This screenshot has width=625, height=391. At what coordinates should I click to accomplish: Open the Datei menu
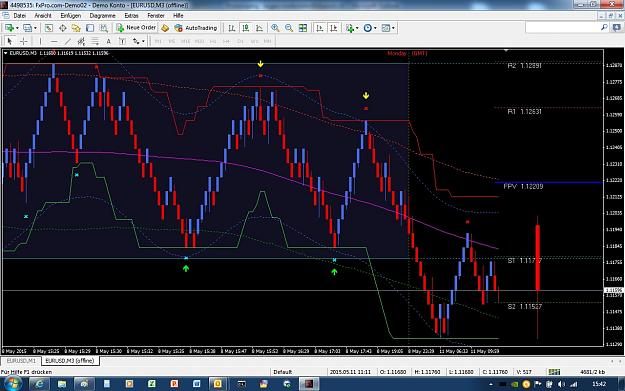click(x=20, y=16)
